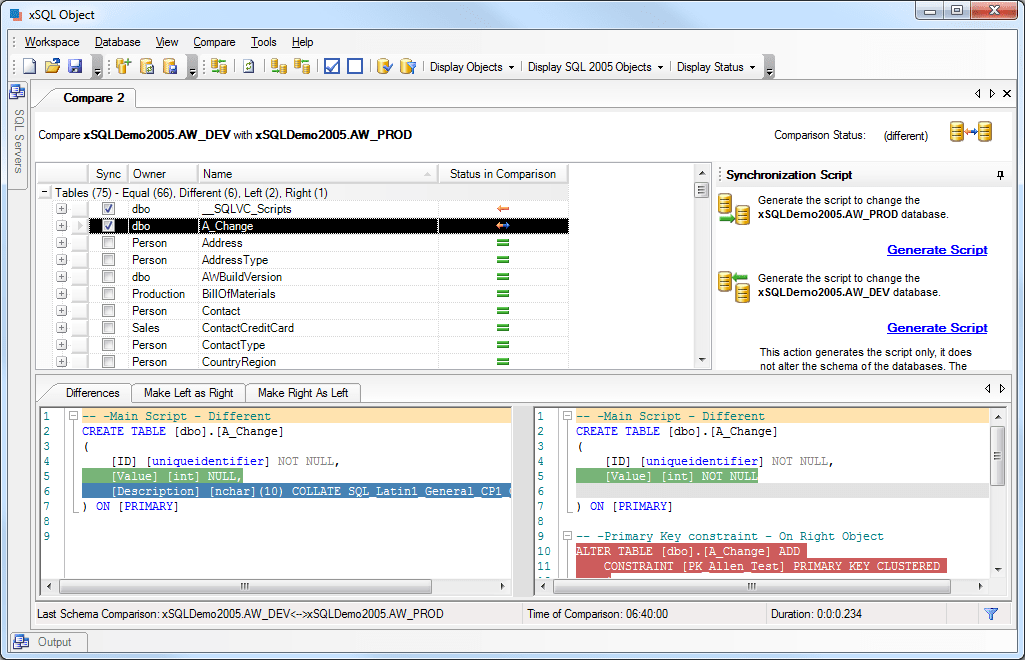Click the toolbar overflow arrow after Display Status
This screenshot has width=1025, height=660.
[x=769, y=67]
